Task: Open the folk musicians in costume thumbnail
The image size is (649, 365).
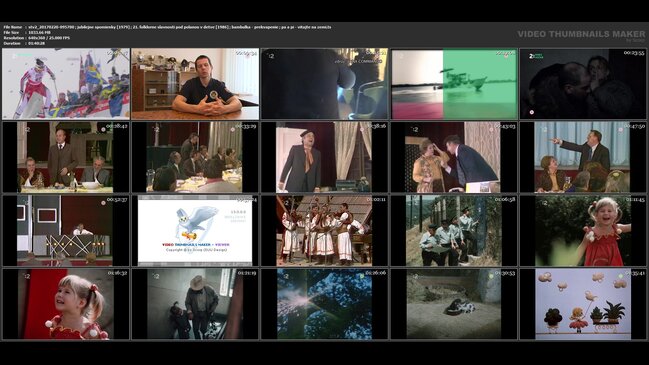Action: [x=324, y=231]
